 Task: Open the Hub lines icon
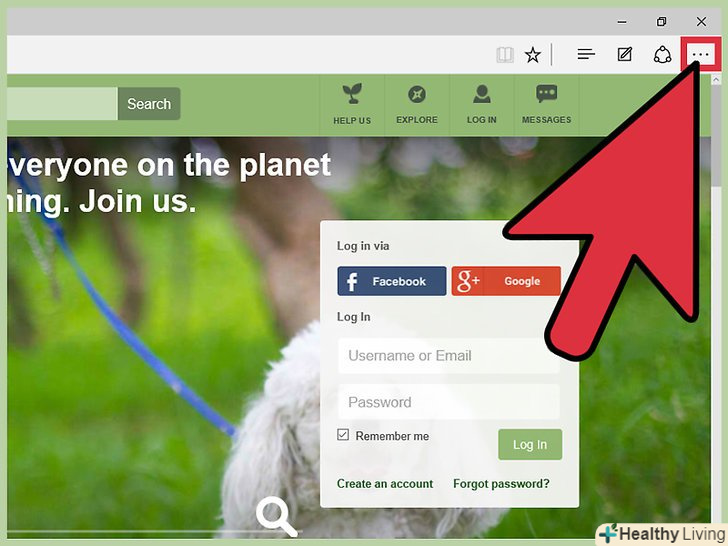586,54
